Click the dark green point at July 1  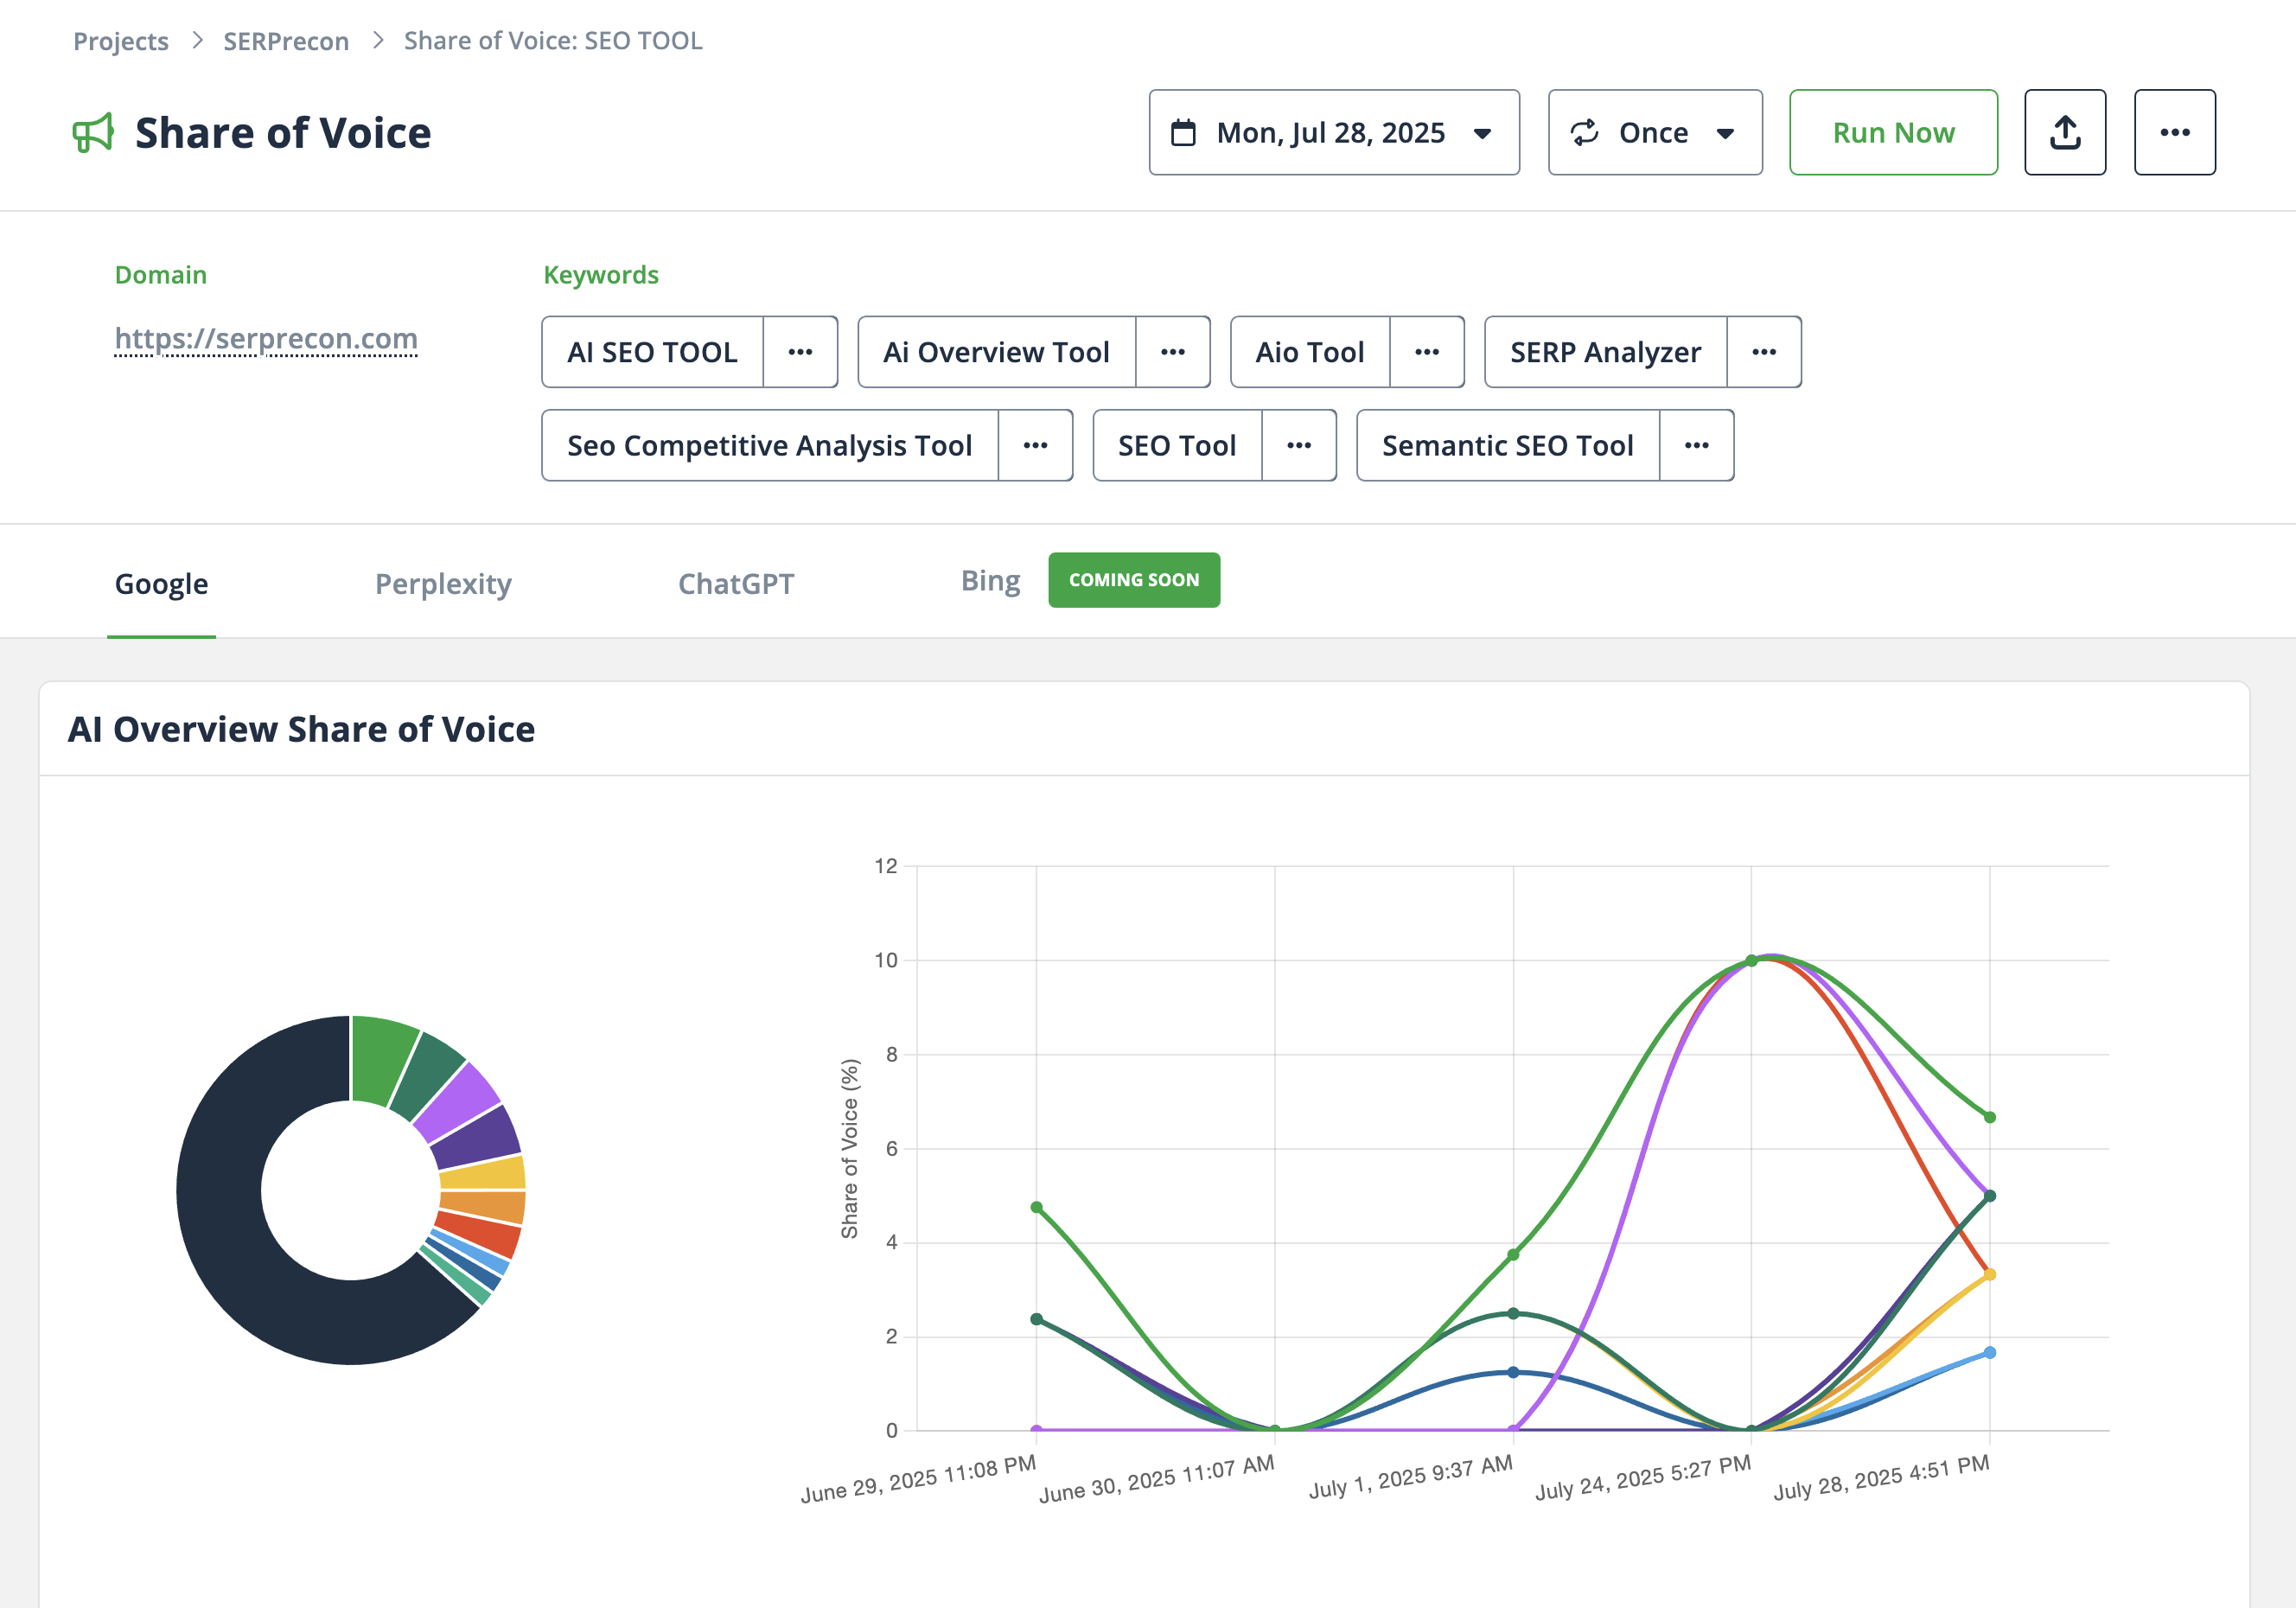click(x=1513, y=1313)
